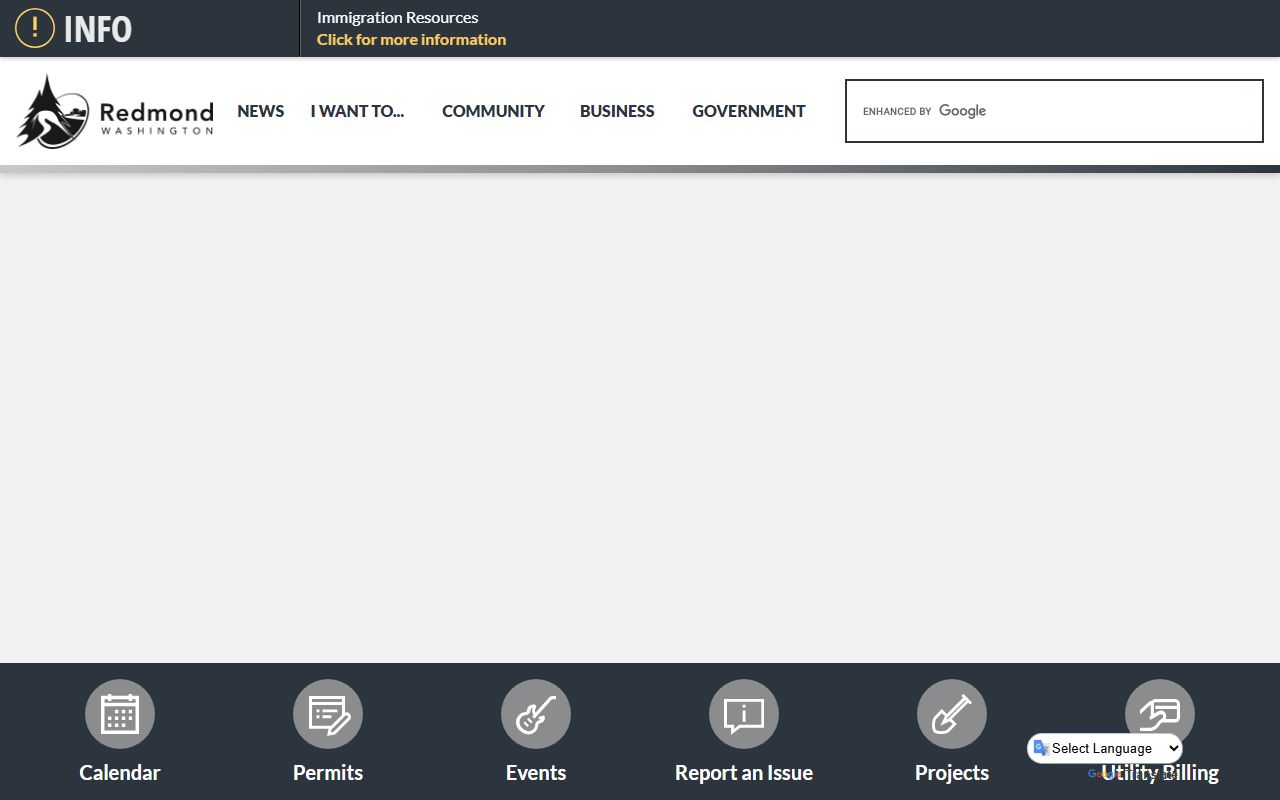This screenshot has width=1280, height=800.
Task: Click the exclamation alert icon beside INFO
Action: point(35,28)
